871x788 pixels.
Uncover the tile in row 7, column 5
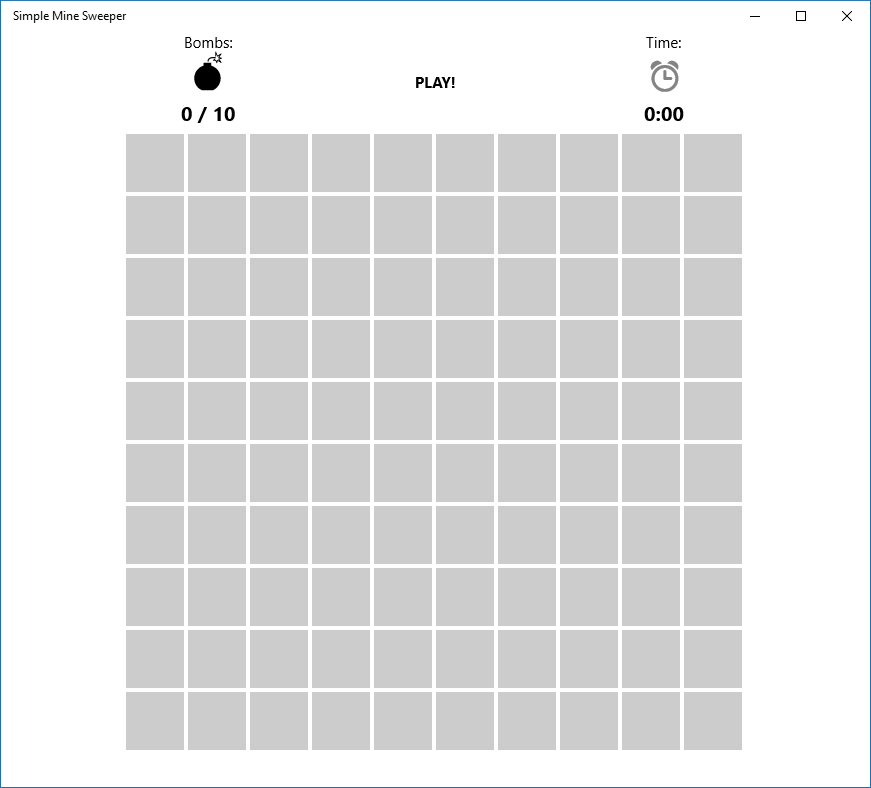click(403, 535)
